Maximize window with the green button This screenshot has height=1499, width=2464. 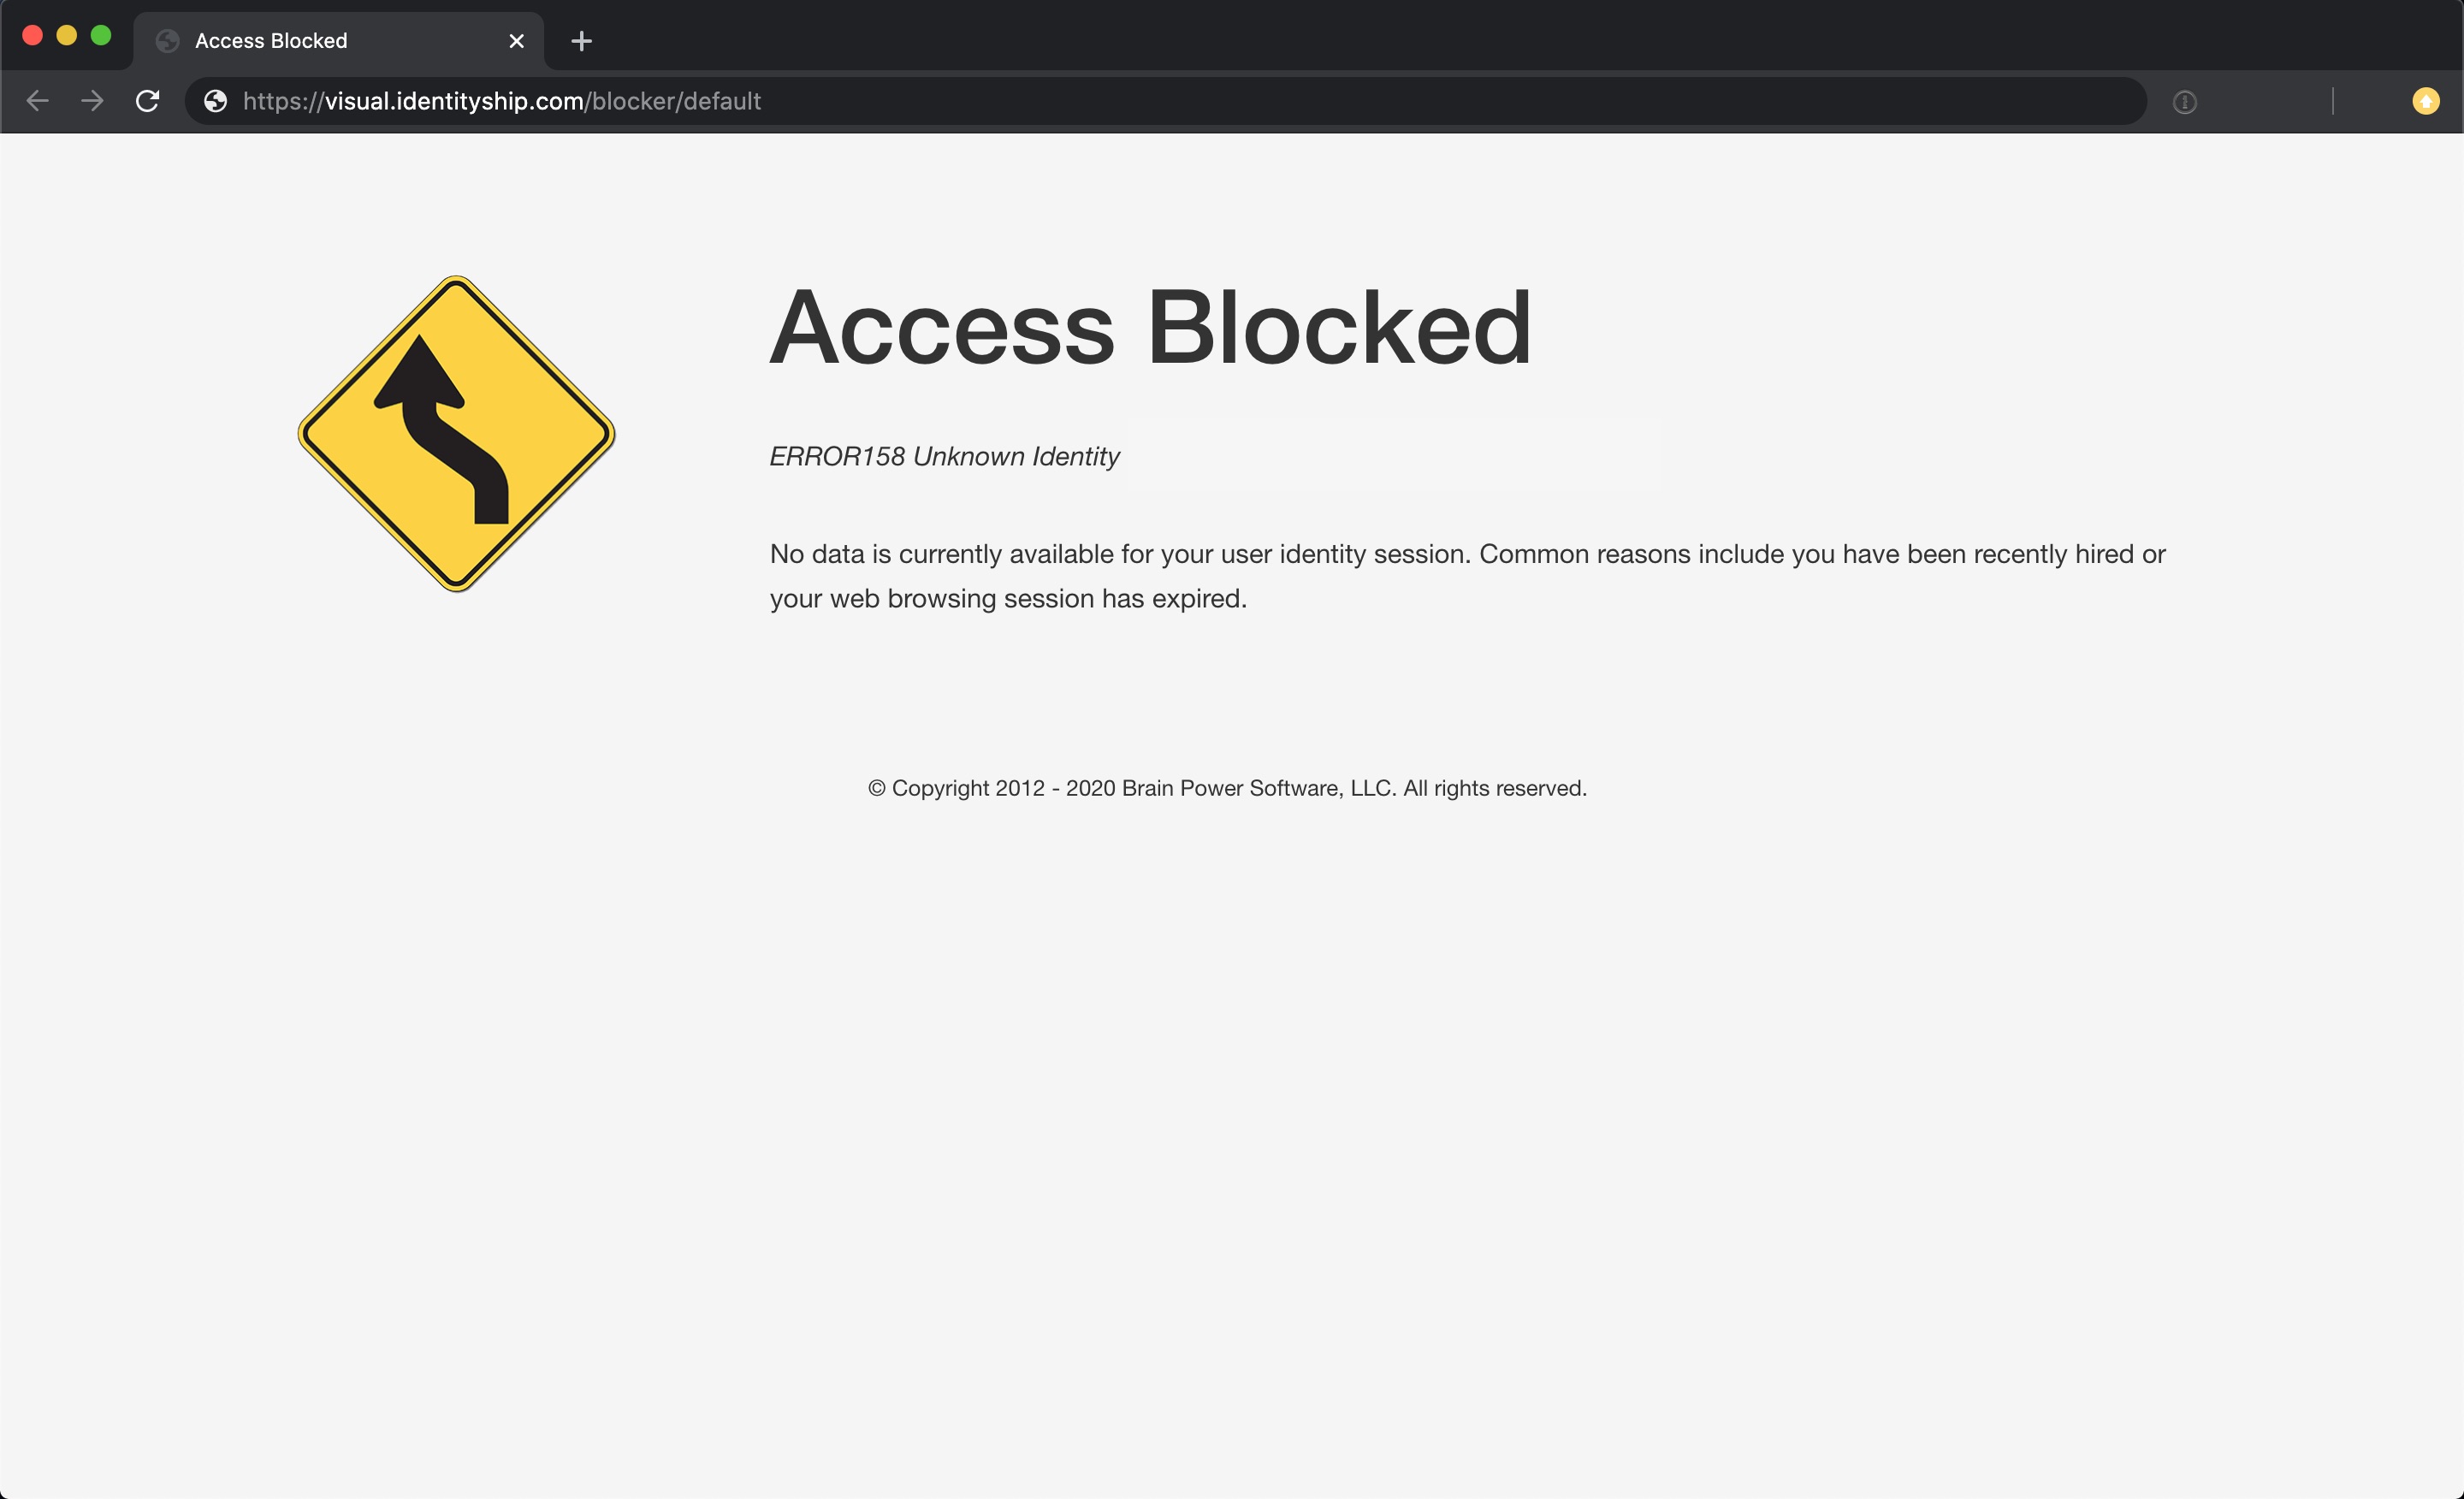(x=101, y=36)
